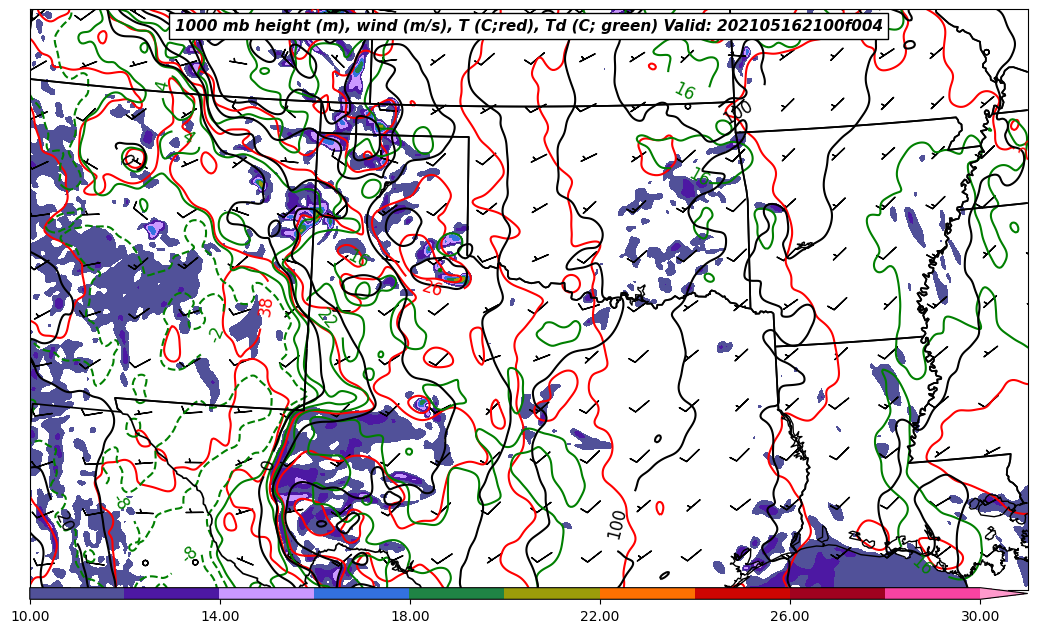This screenshot has width=1037, height=633.
Task: Click the 14.00 colorbar tick label
Action: coord(220,616)
